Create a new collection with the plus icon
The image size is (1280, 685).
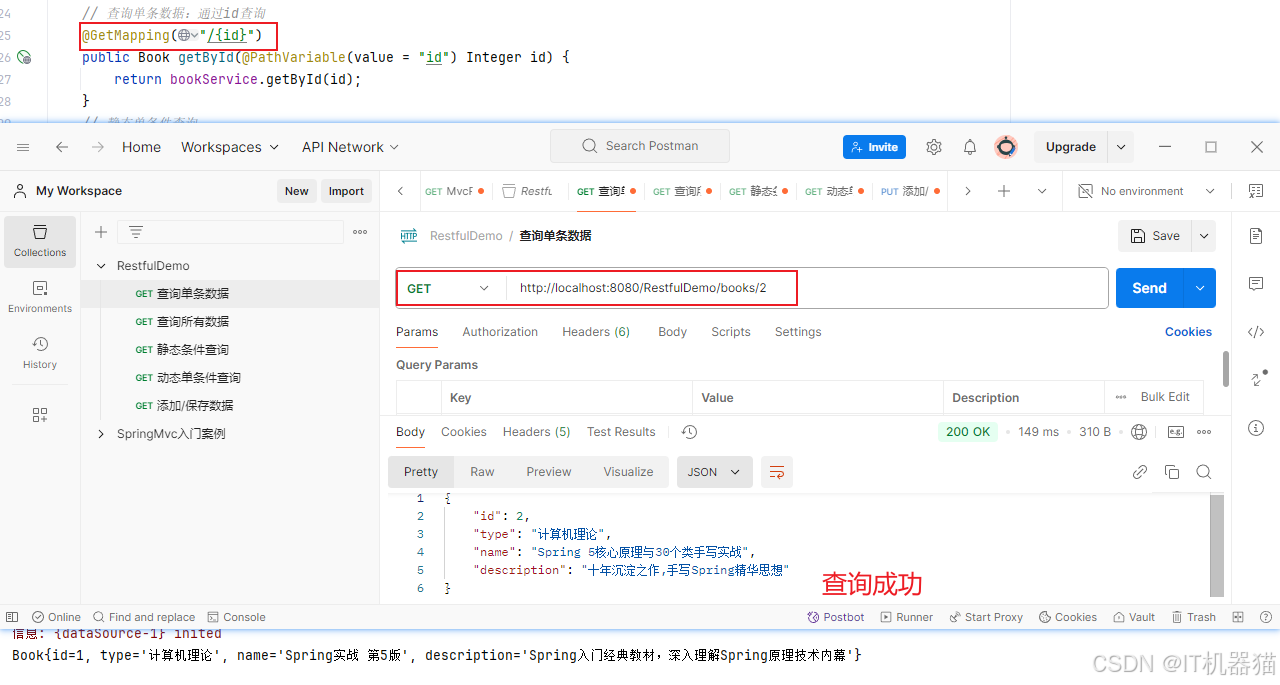point(101,232)
